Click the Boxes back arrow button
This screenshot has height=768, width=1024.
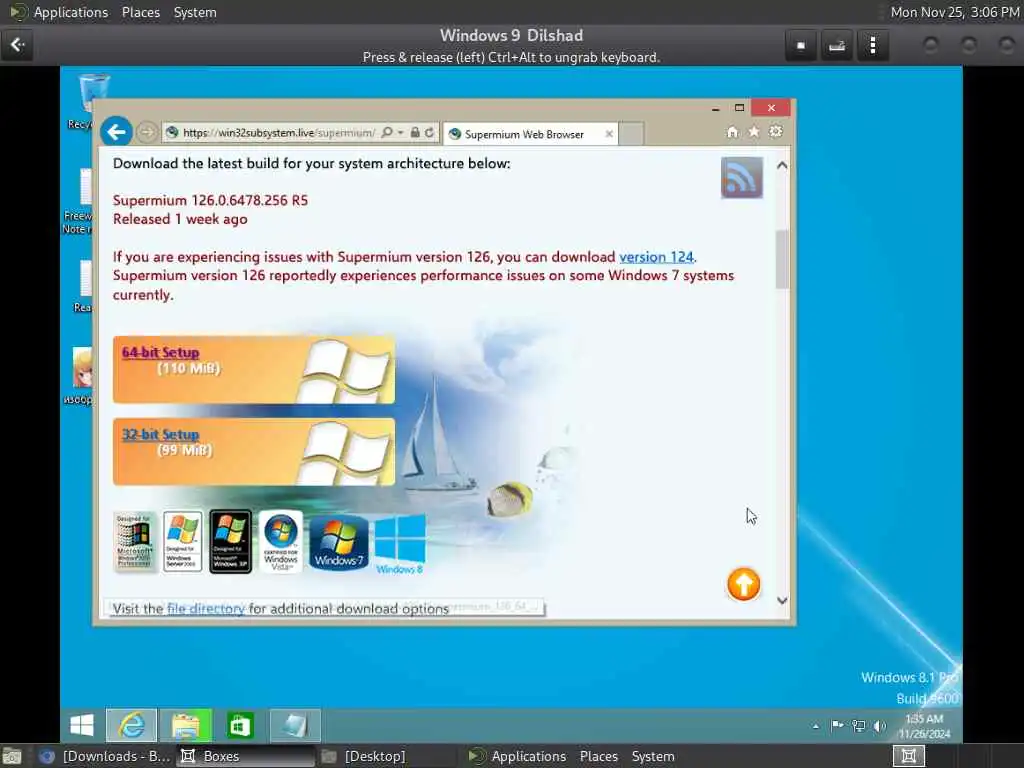pos(17,45)
